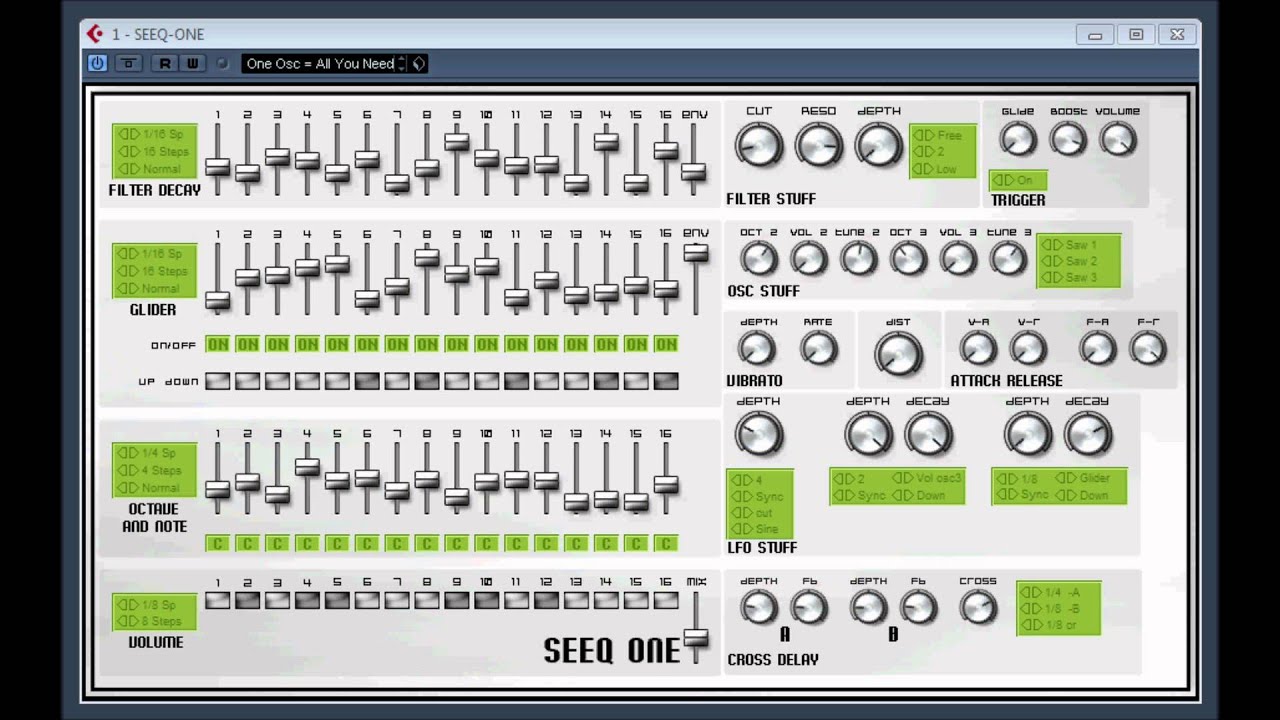Image resolution: width=1280 pixels, height=720 pixels.
Task: Click the Boost knob
Action: coord(1068,138)
